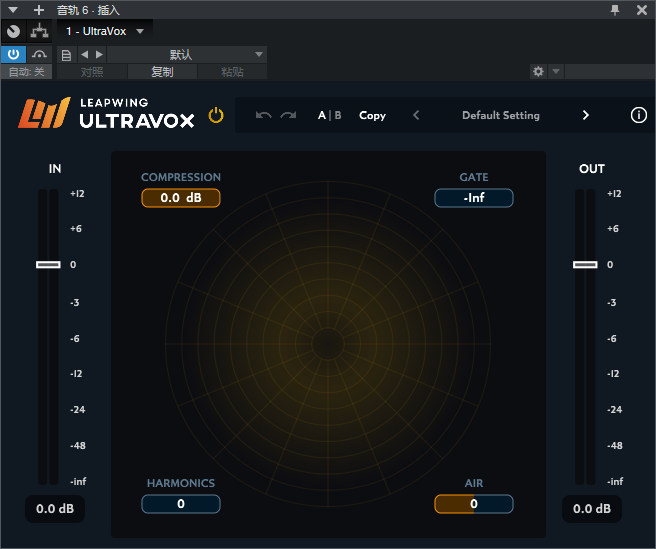Click the Harmonics value field
Image resolution: width=656 pixels, height=549 pixels.
181,504
